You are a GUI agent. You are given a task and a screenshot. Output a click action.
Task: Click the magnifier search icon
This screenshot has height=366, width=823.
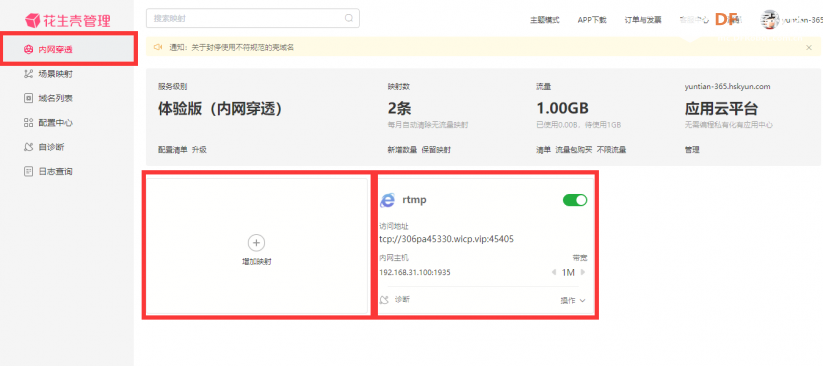(x=349, y=18)
